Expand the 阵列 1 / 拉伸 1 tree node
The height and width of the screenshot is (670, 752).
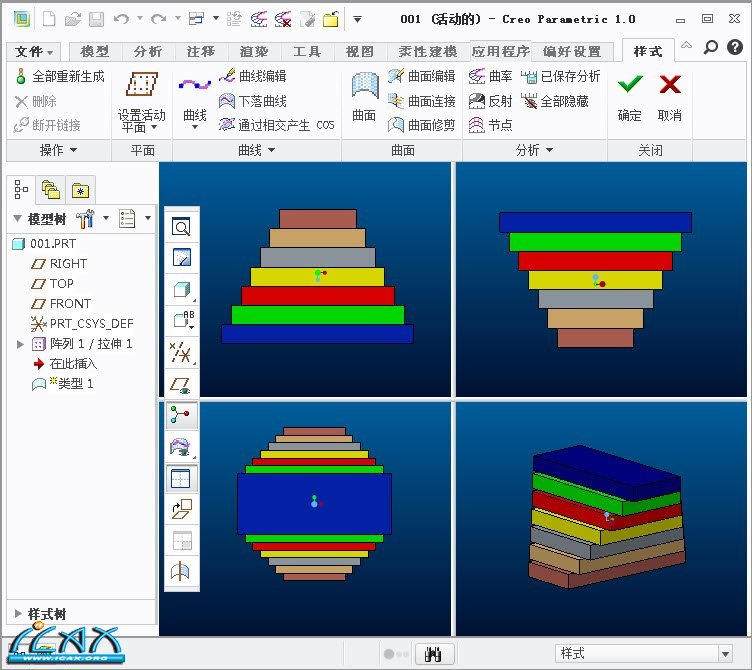[x=20, y=344]
